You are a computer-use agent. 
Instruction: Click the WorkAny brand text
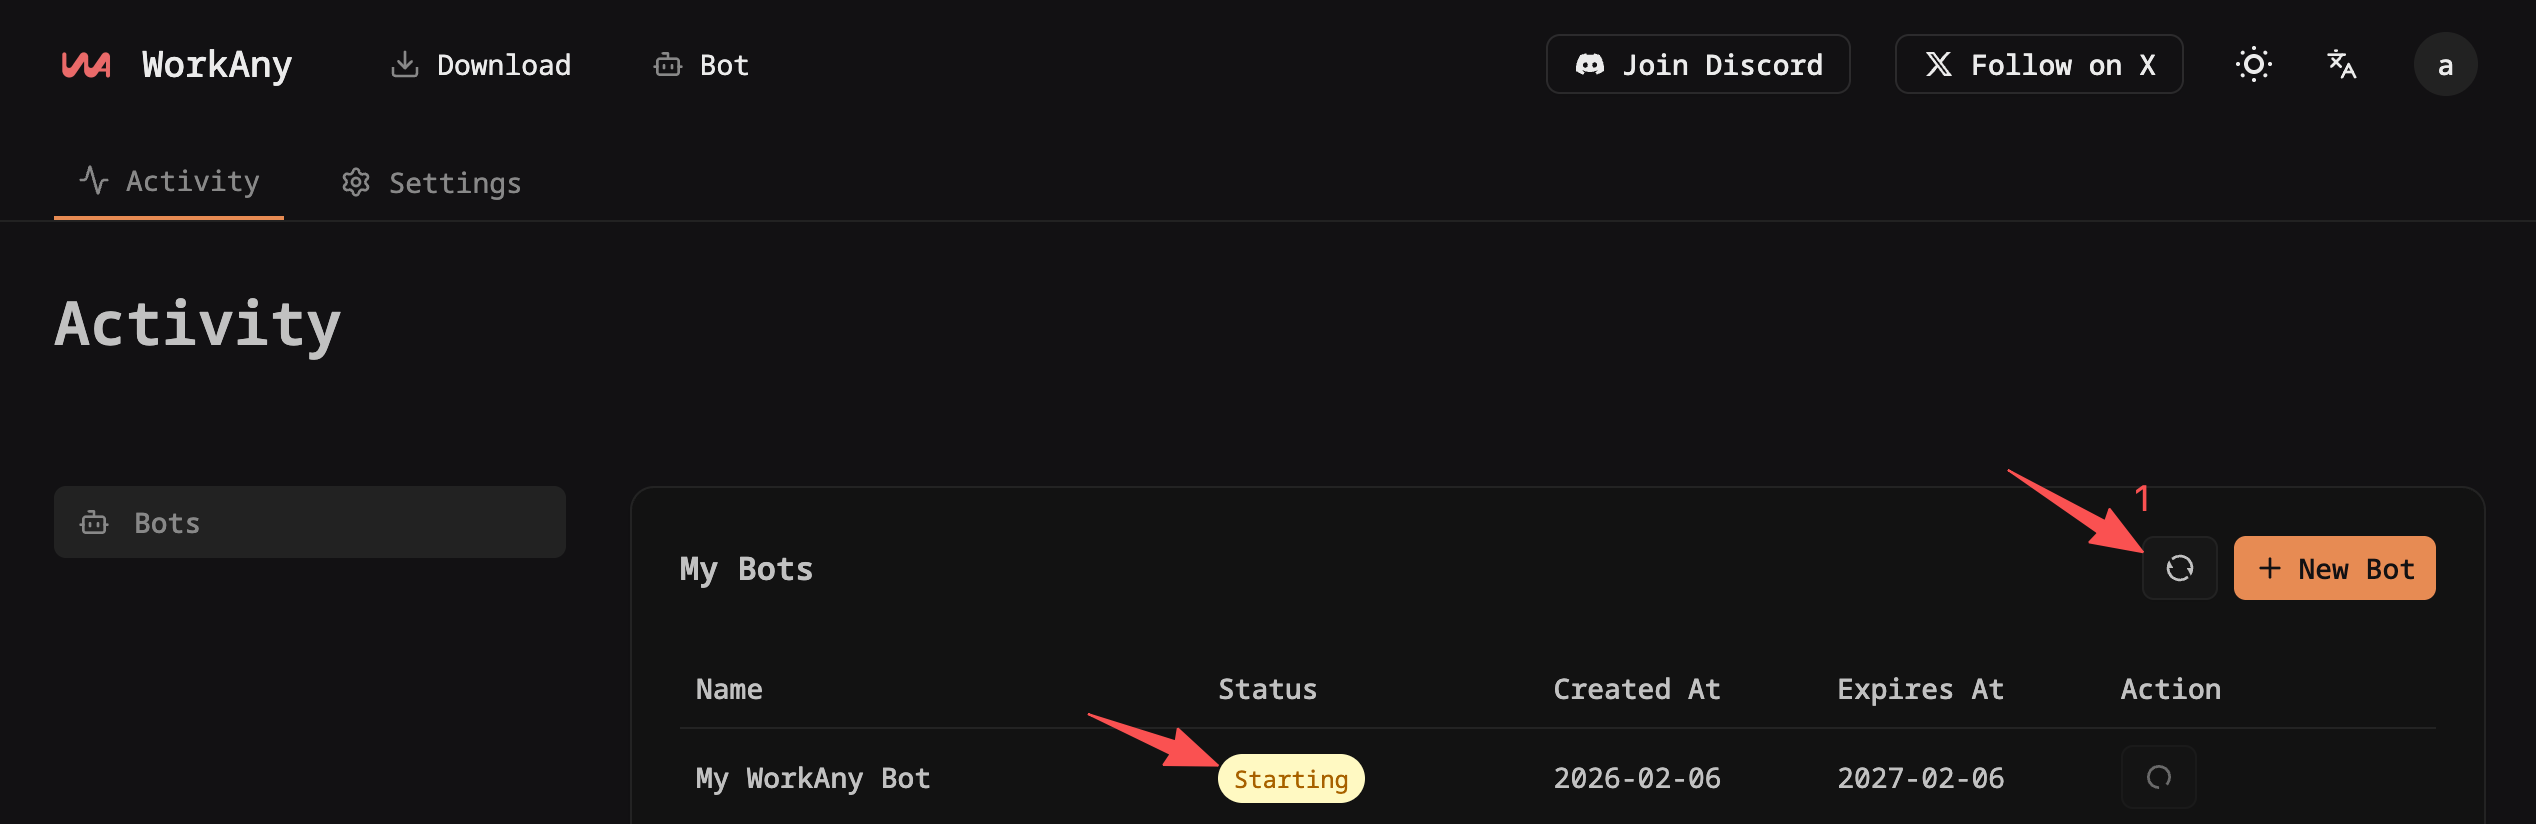click(x=217, y=65)
